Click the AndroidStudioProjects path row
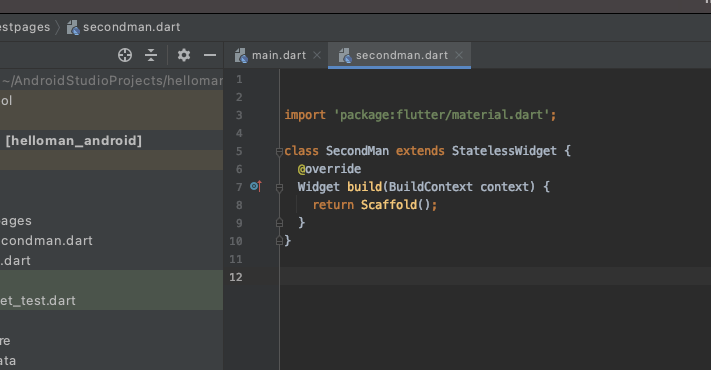This screenshot has width=711, height=370. point(111,80)
